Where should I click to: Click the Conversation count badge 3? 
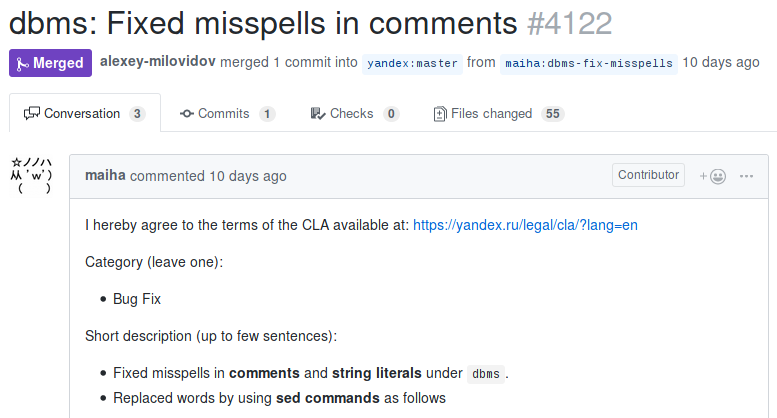point(137,114)
